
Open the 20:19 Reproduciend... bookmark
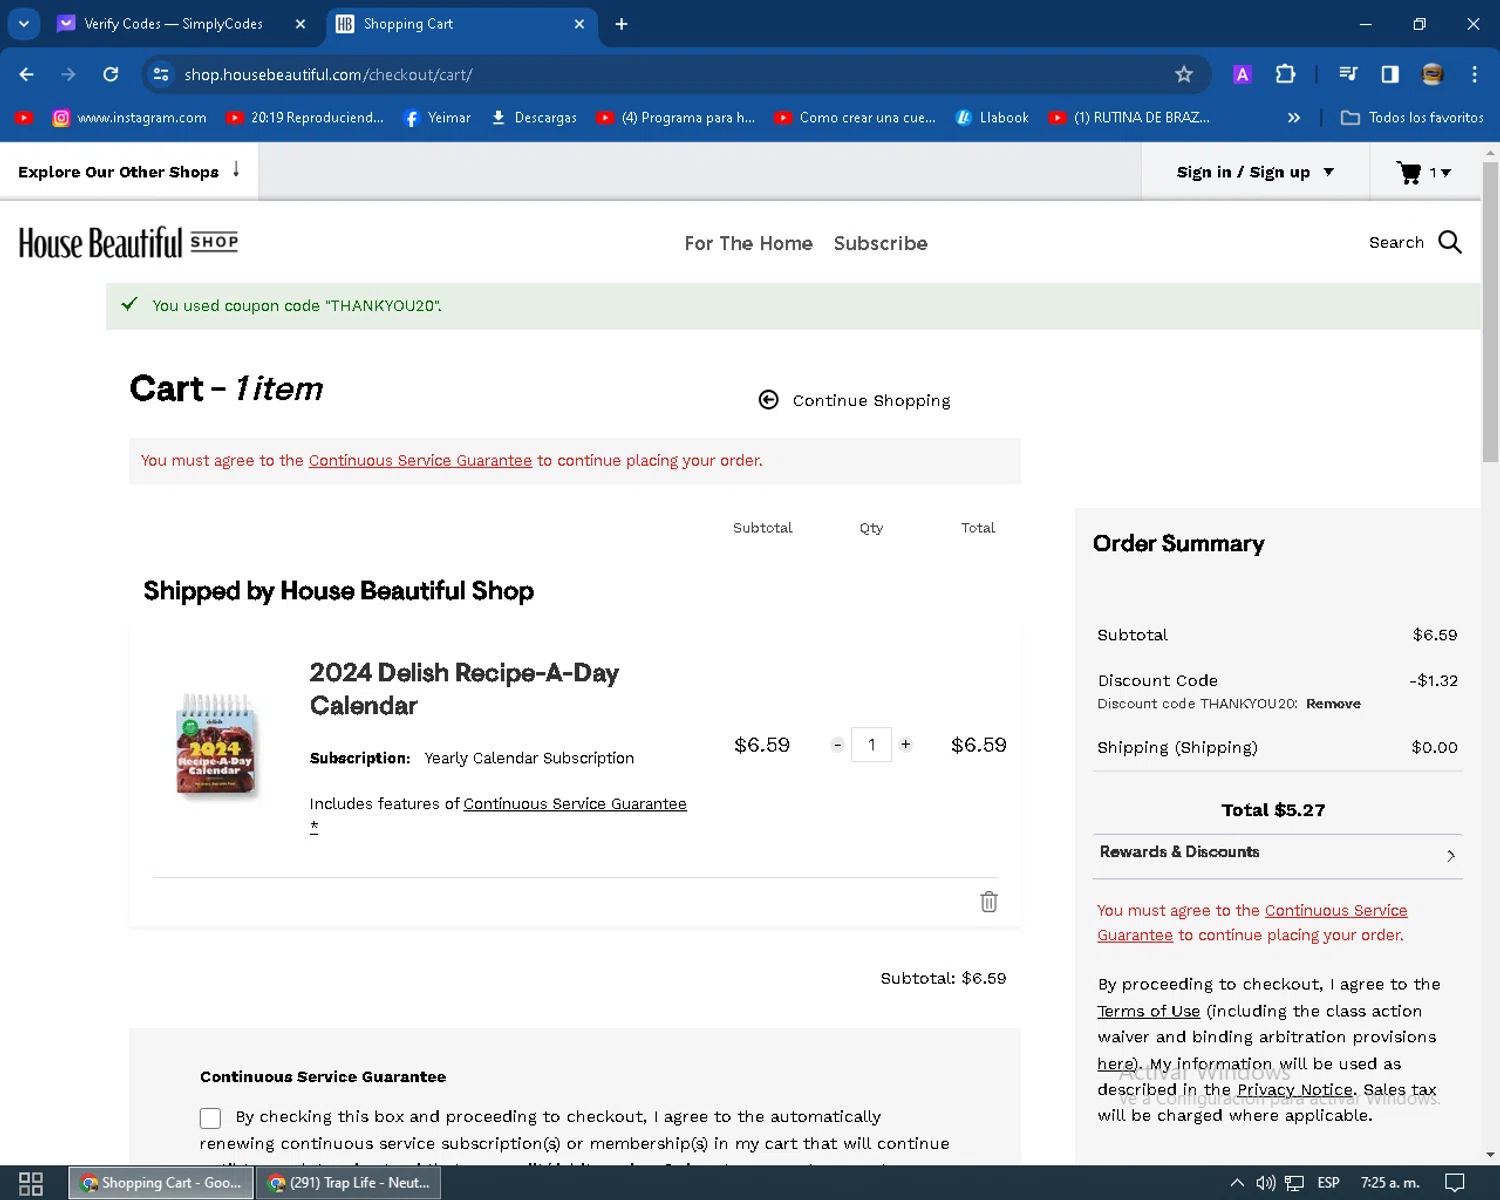click(305, 118)
